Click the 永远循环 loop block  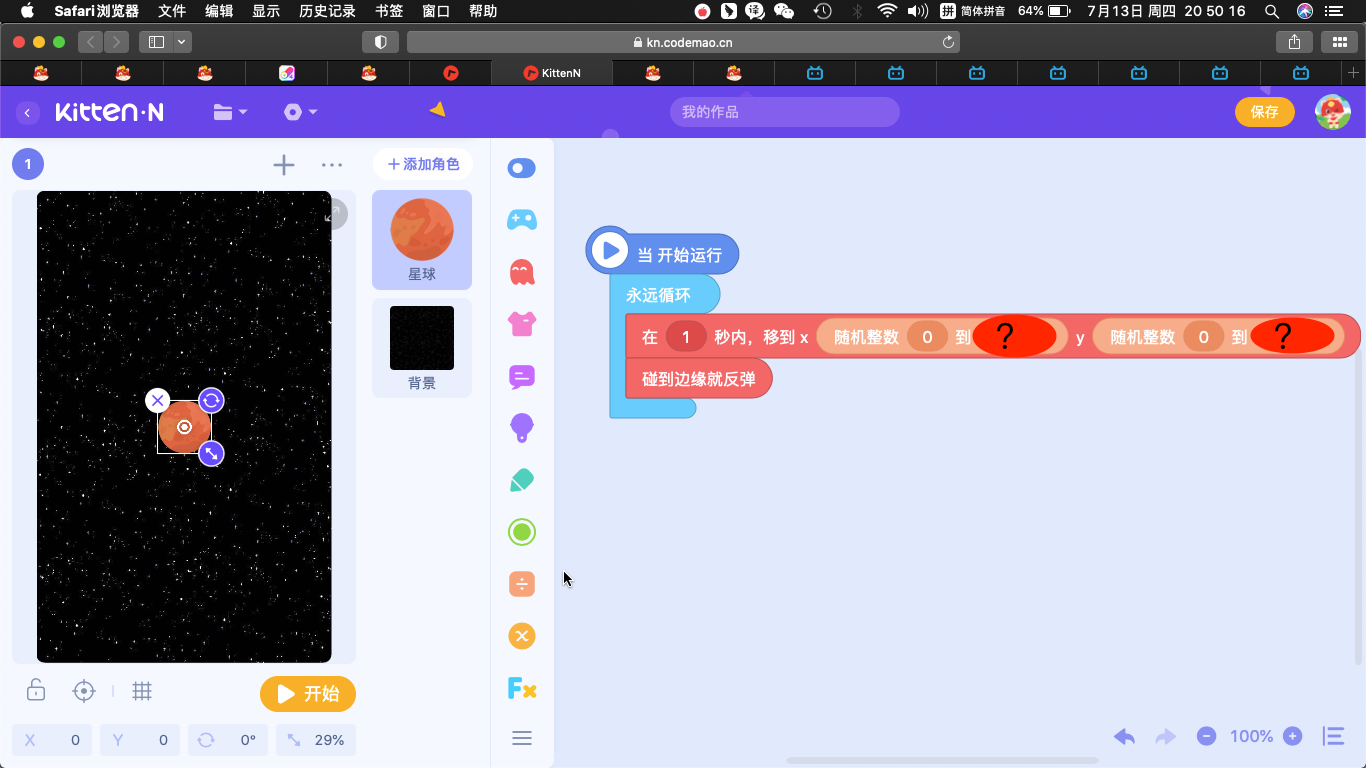664,295
